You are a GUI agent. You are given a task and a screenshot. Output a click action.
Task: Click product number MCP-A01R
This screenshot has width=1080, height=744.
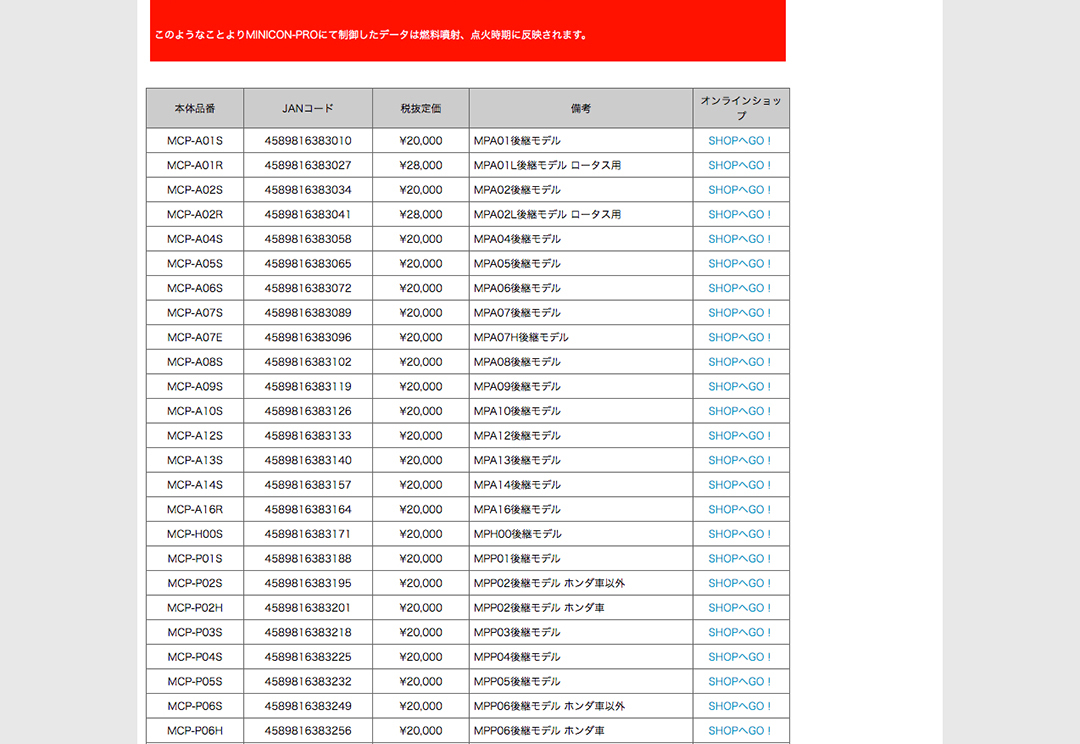[x=195, y=165]
